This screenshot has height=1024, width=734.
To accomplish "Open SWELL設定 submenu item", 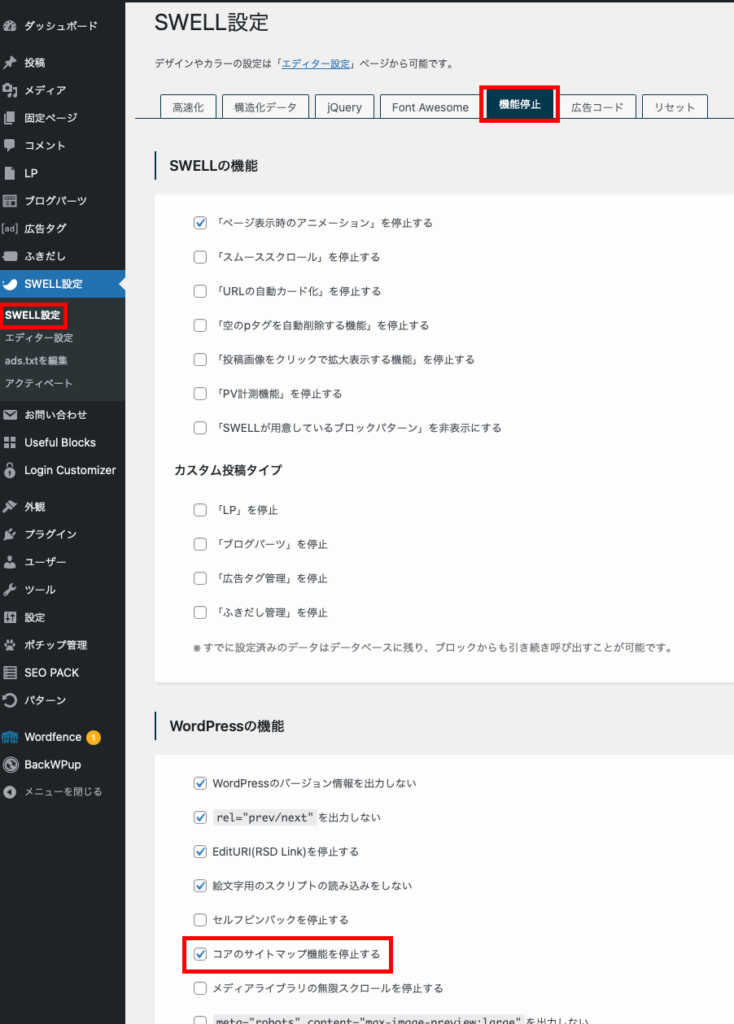I will pyautogui.click(x=33, y=315).
